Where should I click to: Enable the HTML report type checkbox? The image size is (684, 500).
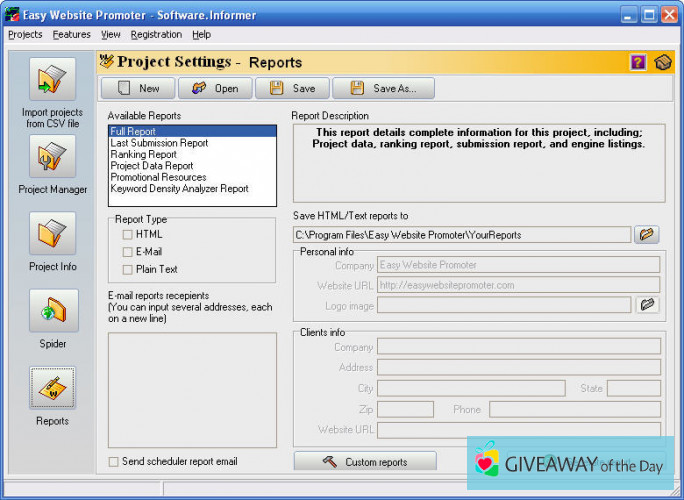(x=127, y=234)
